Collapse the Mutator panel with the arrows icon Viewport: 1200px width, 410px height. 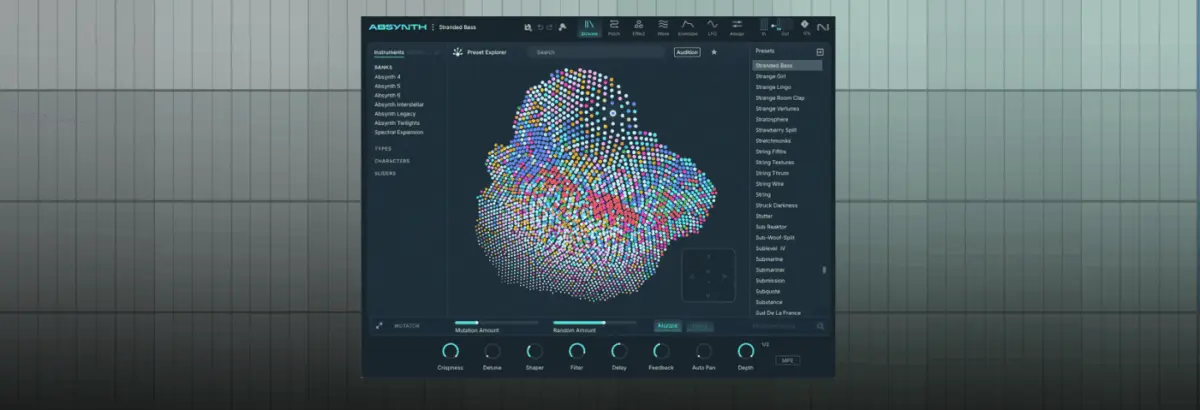click(x=379, y=326)
